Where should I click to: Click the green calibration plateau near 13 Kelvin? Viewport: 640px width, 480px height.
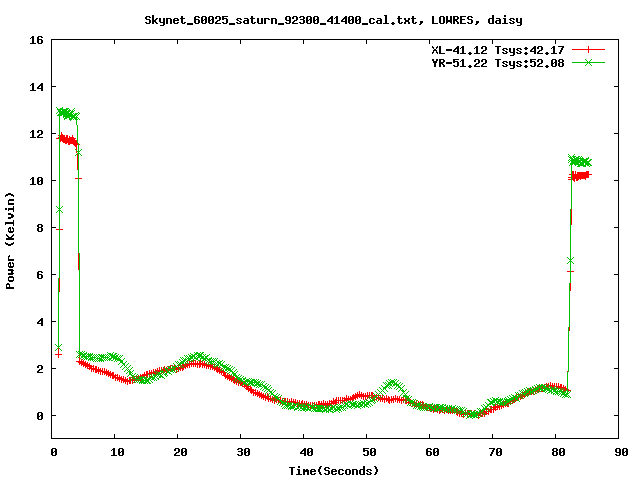pos(68,114)
